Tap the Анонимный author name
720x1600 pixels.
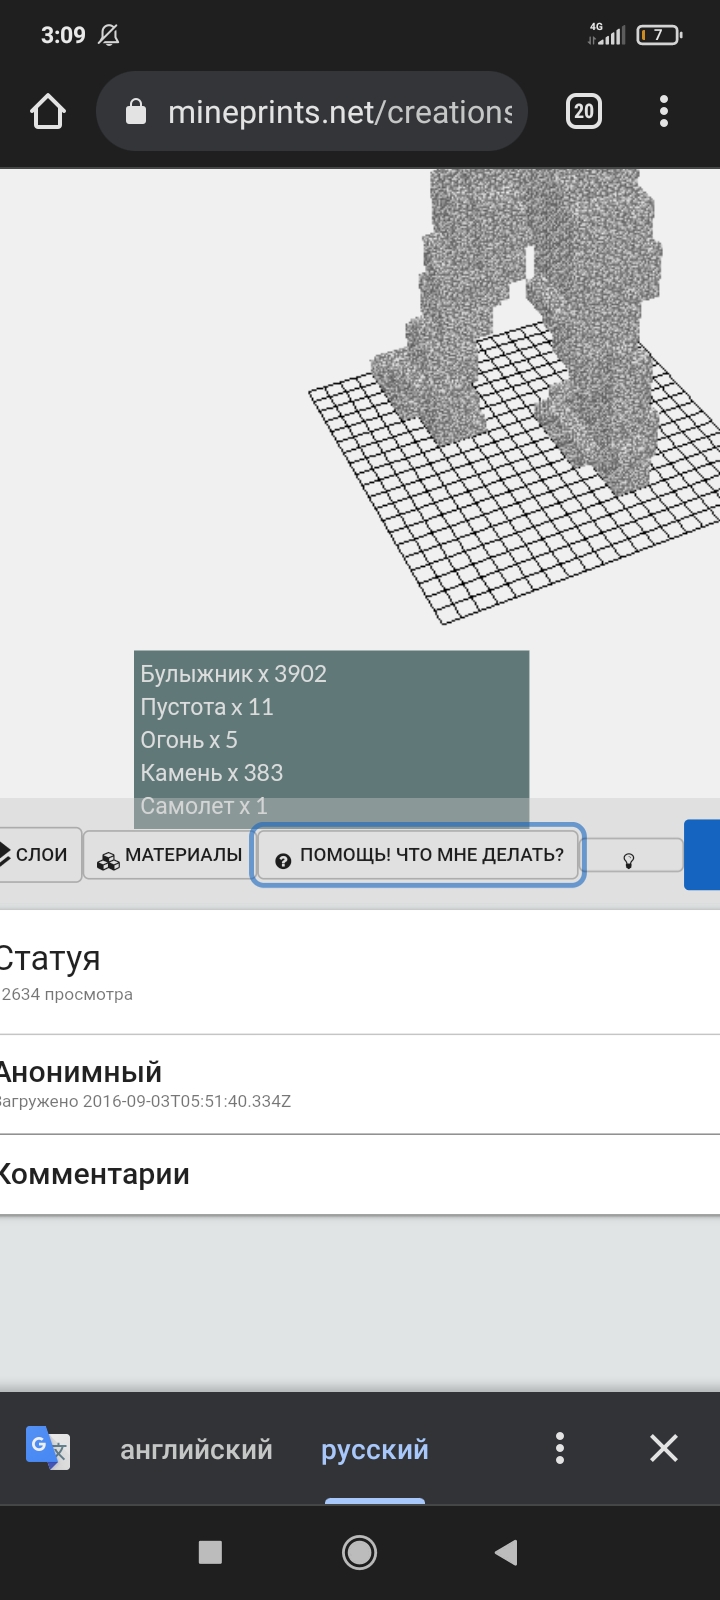pos(80,1072)
